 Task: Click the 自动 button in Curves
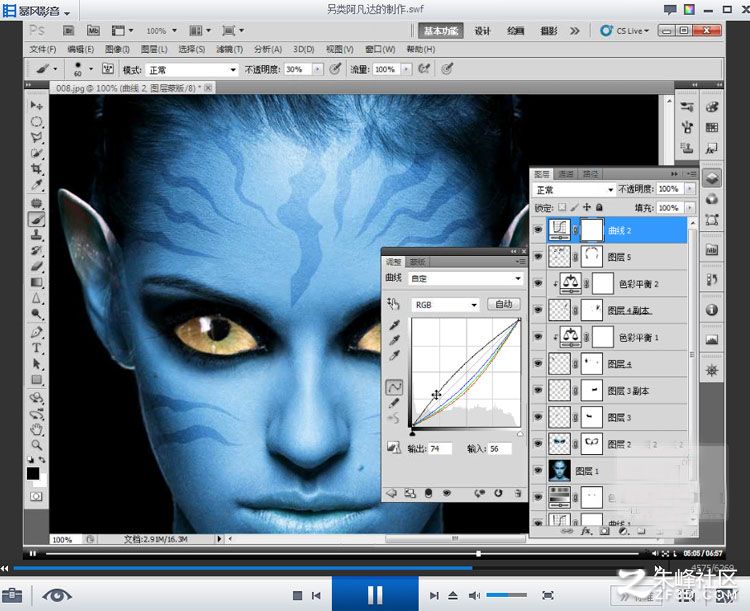click(504, 304)
